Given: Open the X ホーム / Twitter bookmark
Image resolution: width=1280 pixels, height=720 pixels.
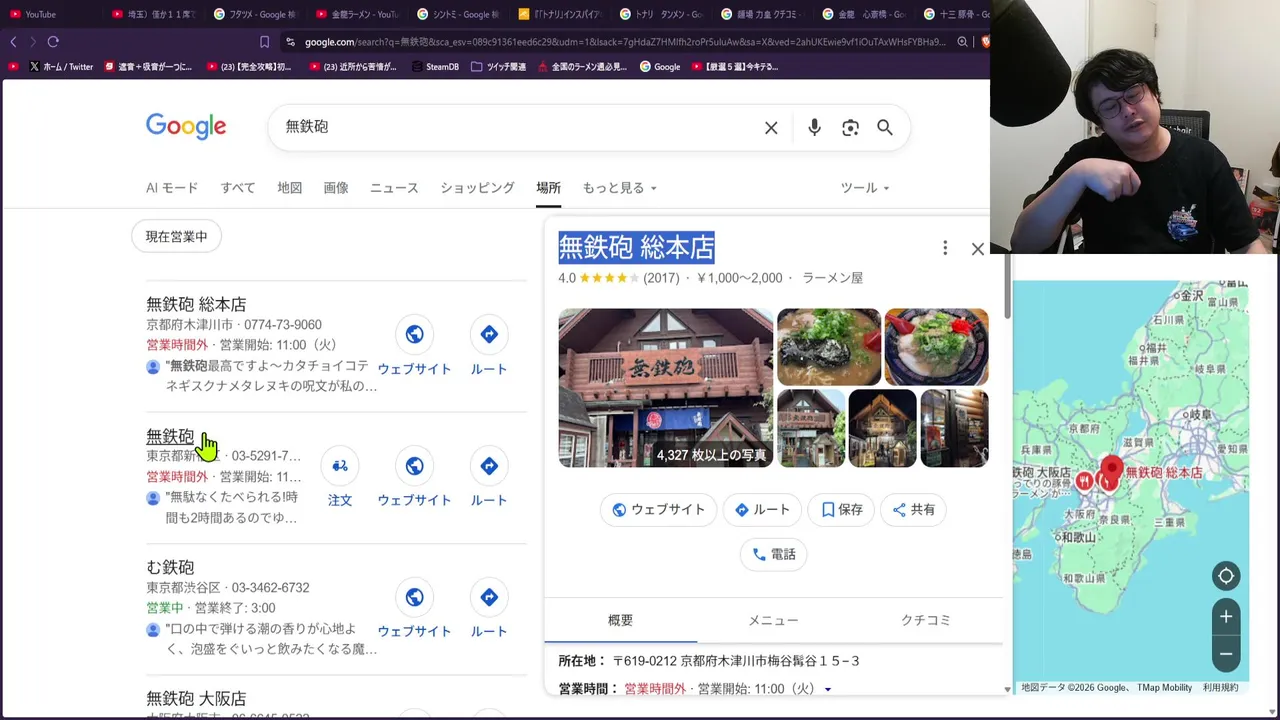Looking at the screenshot, I should (x=61, y=67).
